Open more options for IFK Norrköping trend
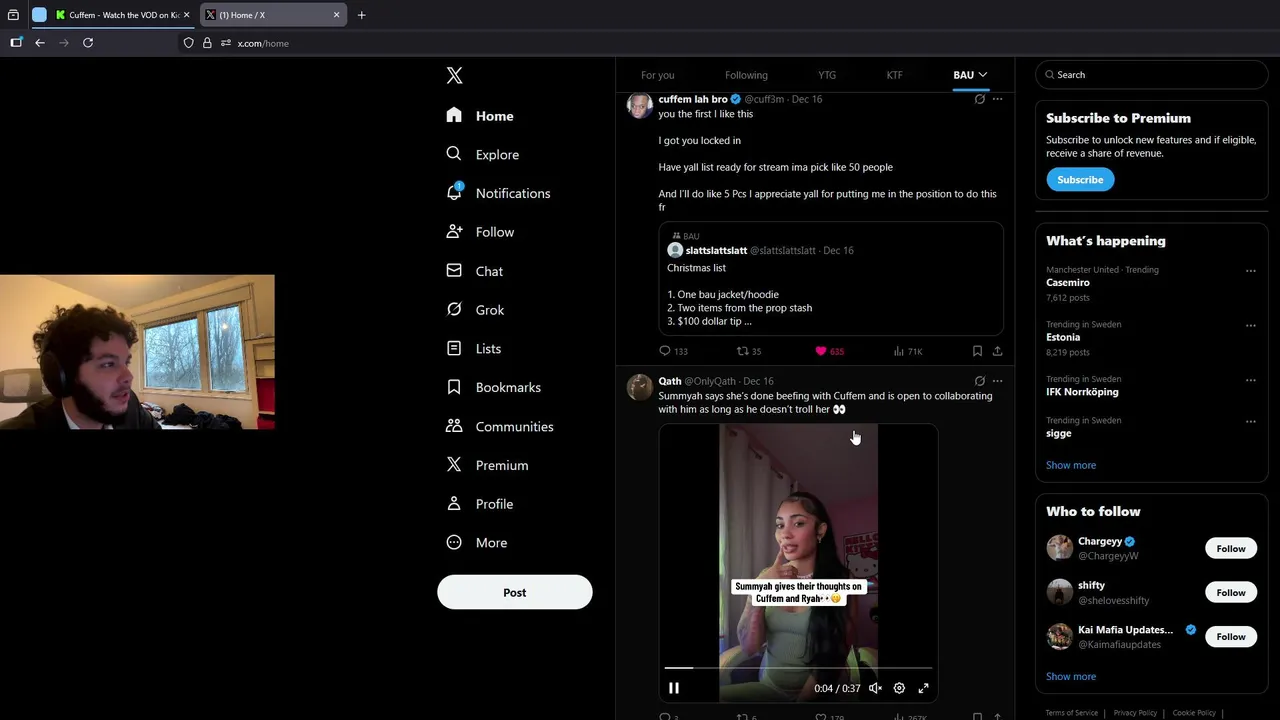The height and width of the screenshot is (720, 1280). 1250,380
